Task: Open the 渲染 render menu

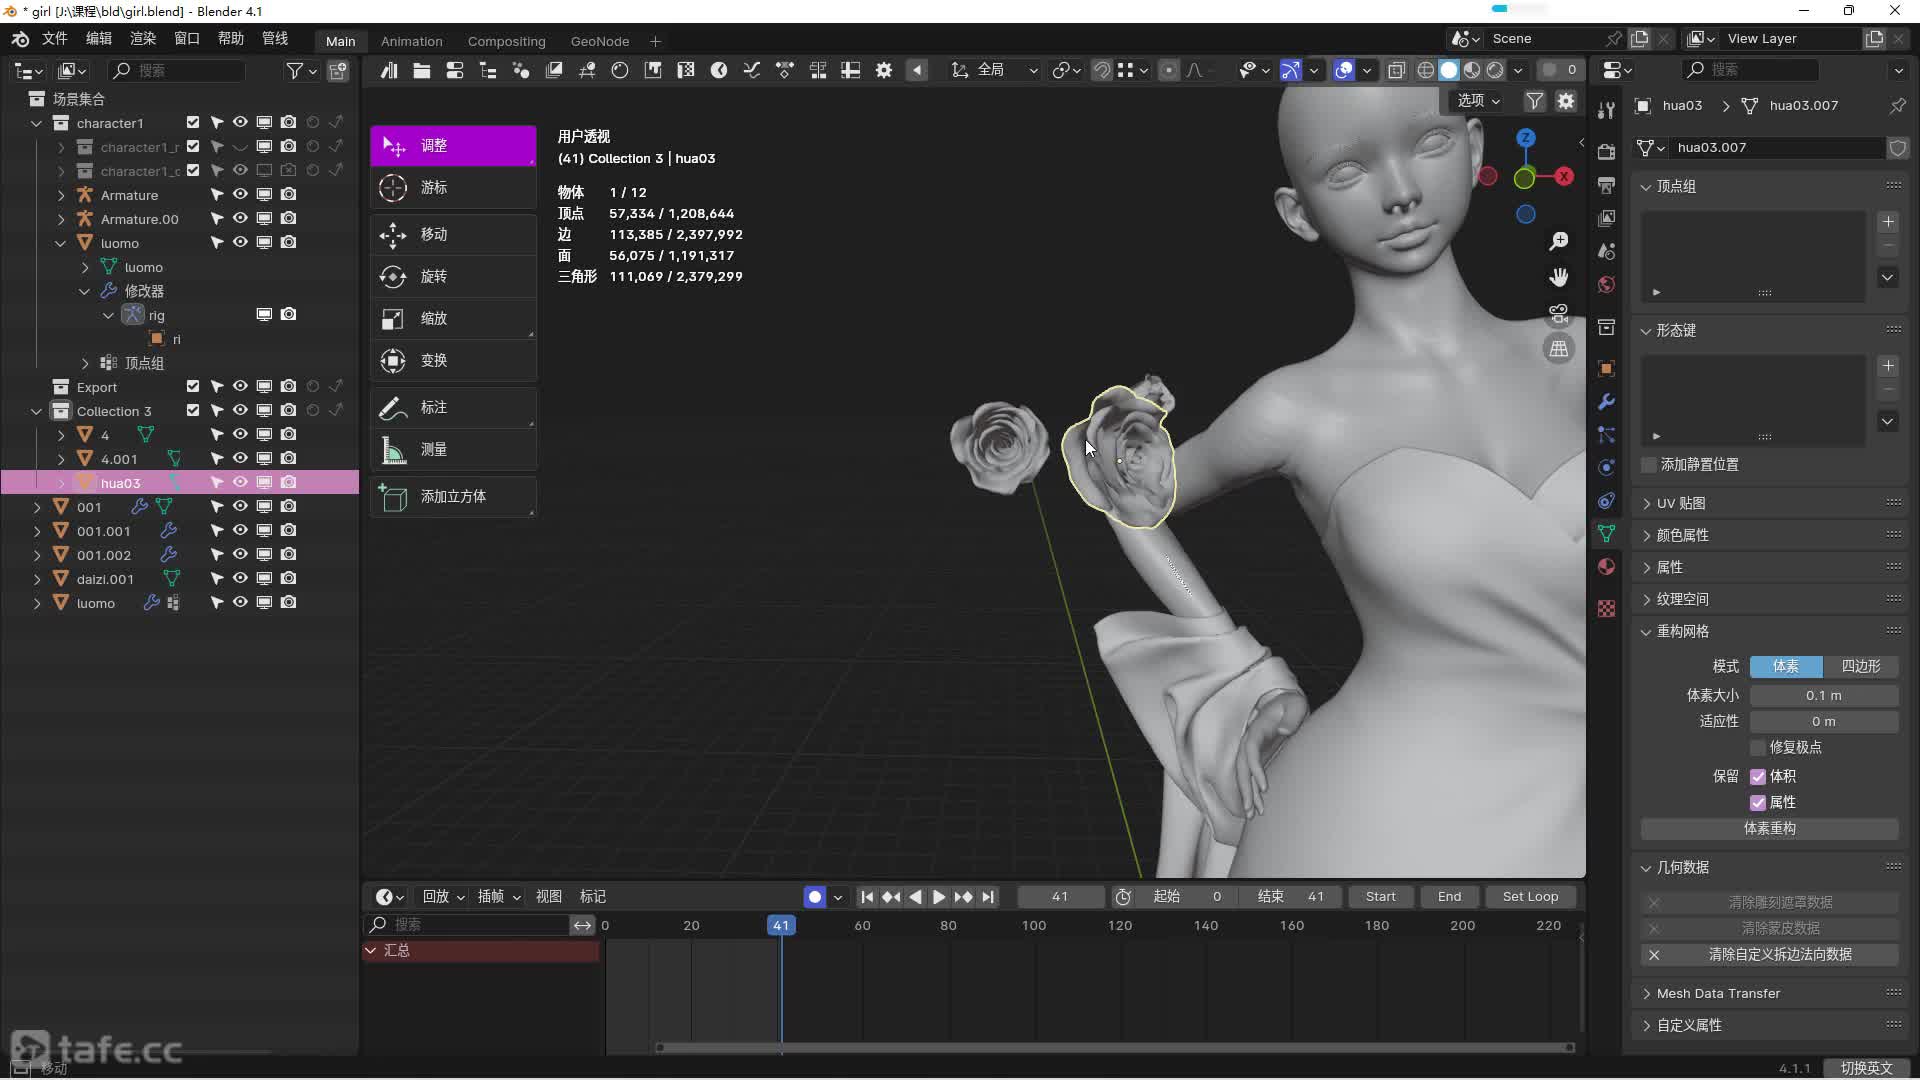Action: (x=142, y=38)
